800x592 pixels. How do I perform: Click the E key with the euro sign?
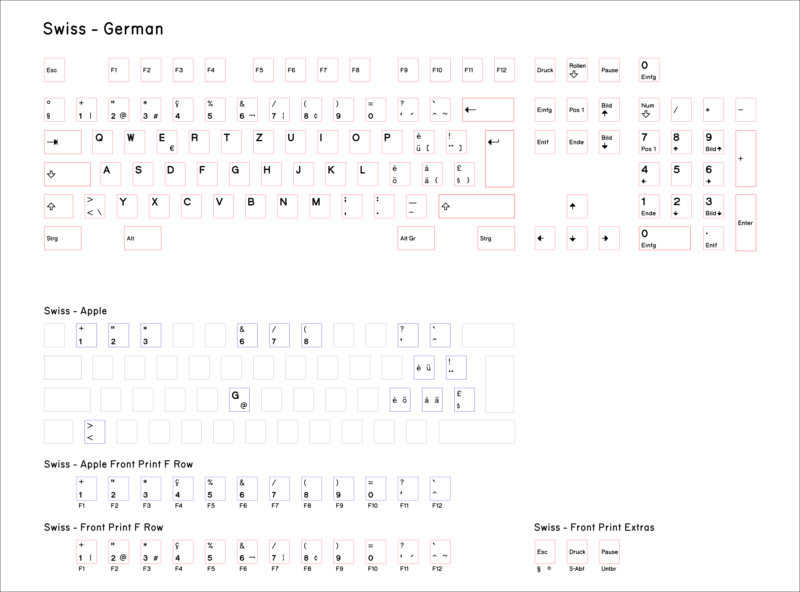(167, 142)
